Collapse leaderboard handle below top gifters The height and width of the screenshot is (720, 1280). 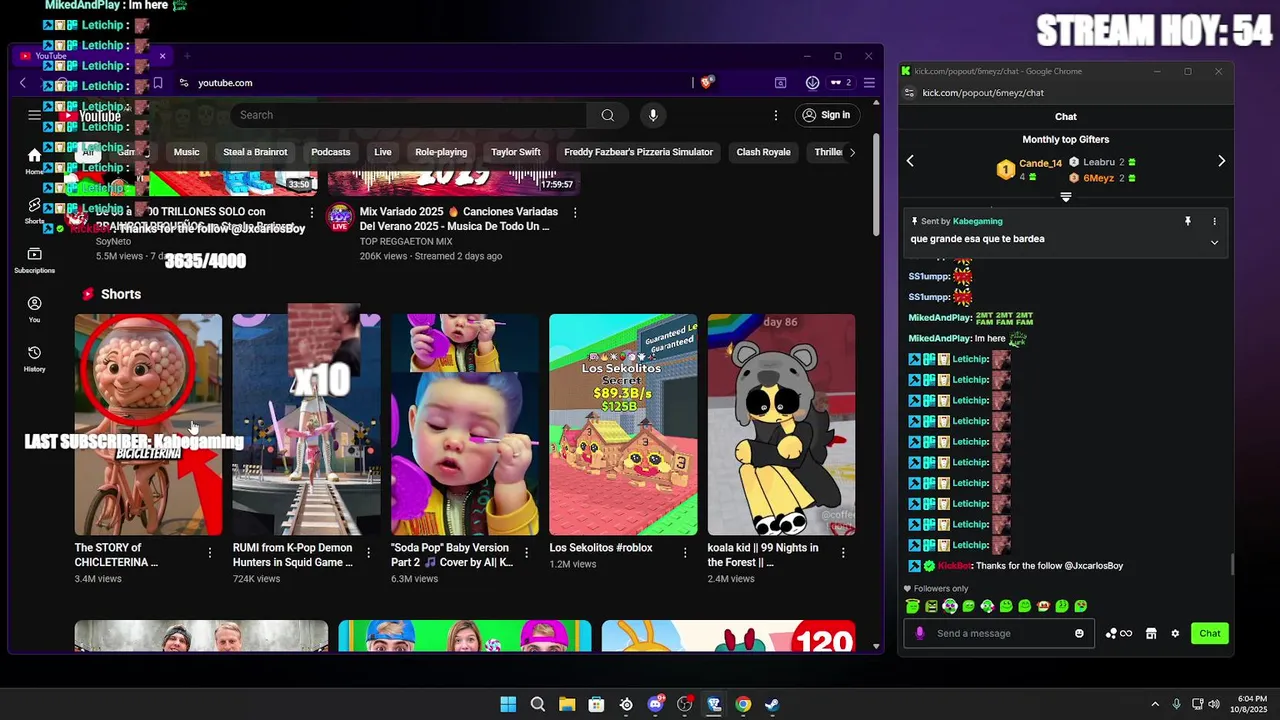(x=1066, y=197)
